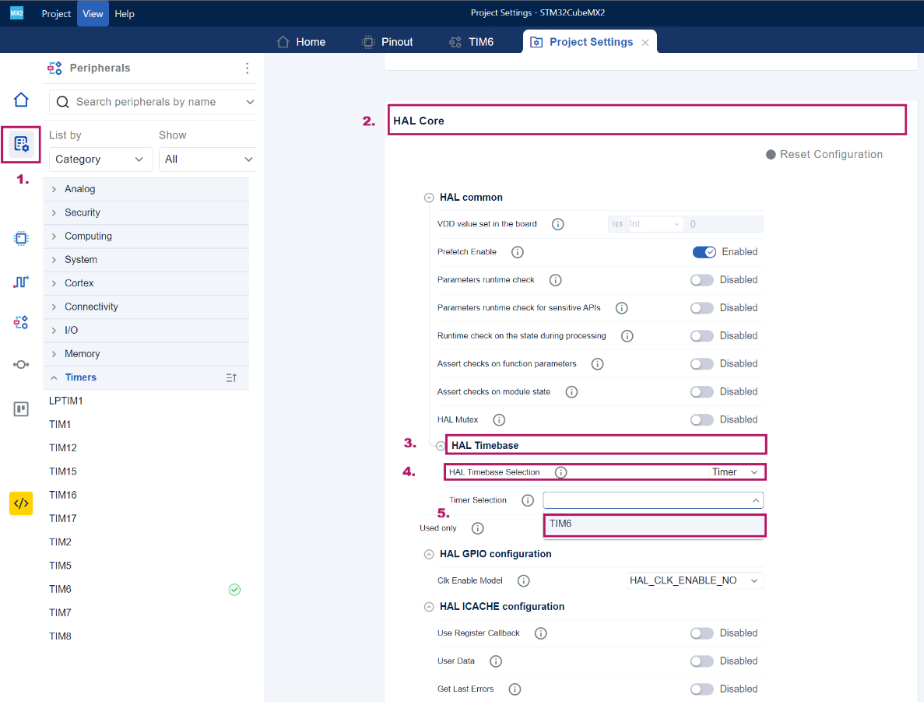This screenshot has height=702, width=924.
Task: Open the Show All dropdown
Action: 208,159
